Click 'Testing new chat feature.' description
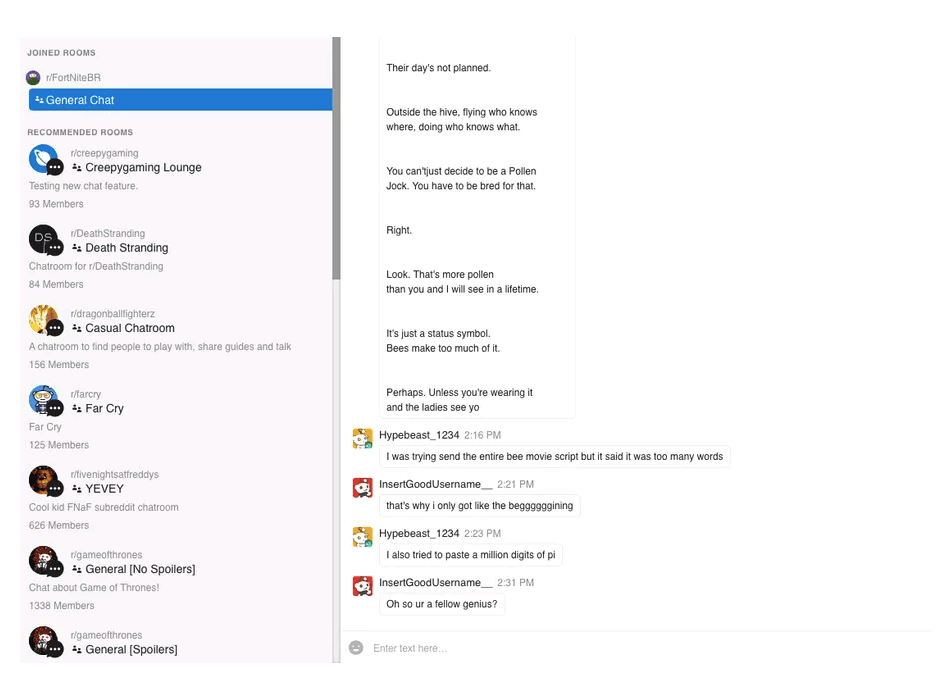Image resolution: width=950 pixels, height=700 pixels. (x=84, y=186)
